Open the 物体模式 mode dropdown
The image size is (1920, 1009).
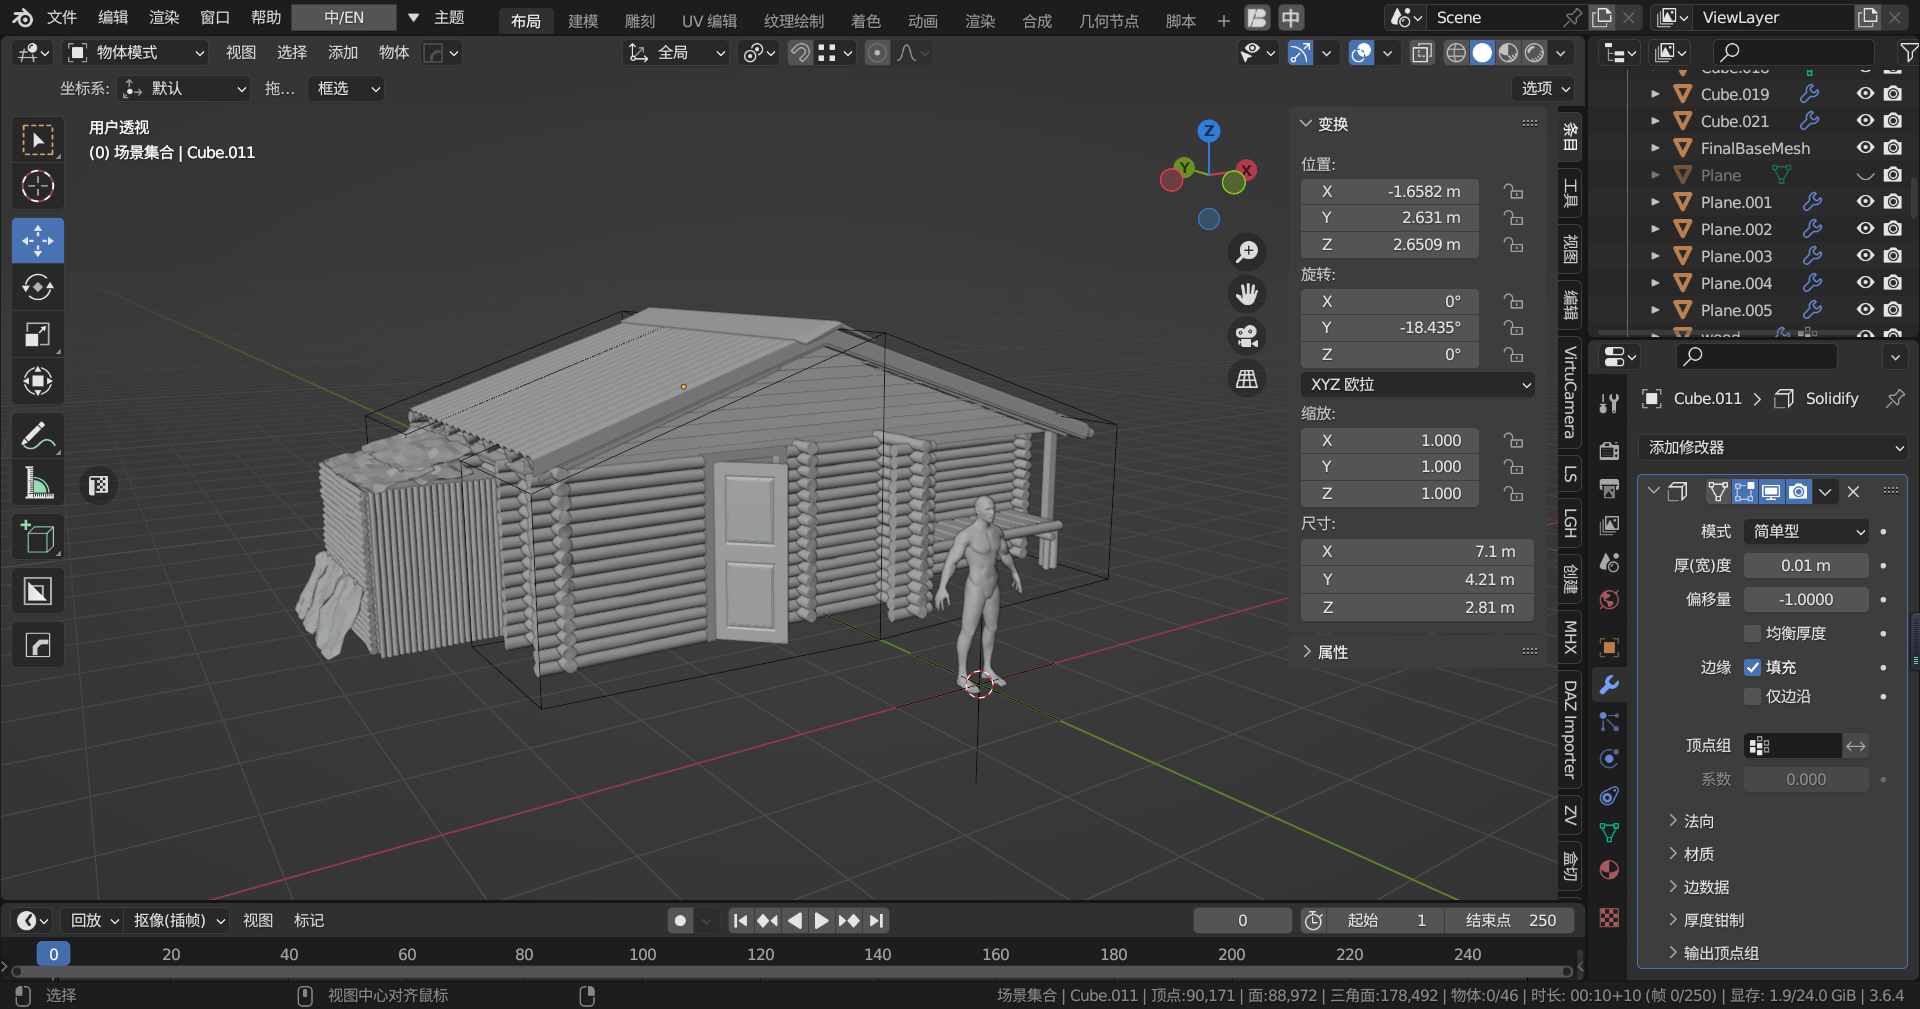tap(136, 53)
